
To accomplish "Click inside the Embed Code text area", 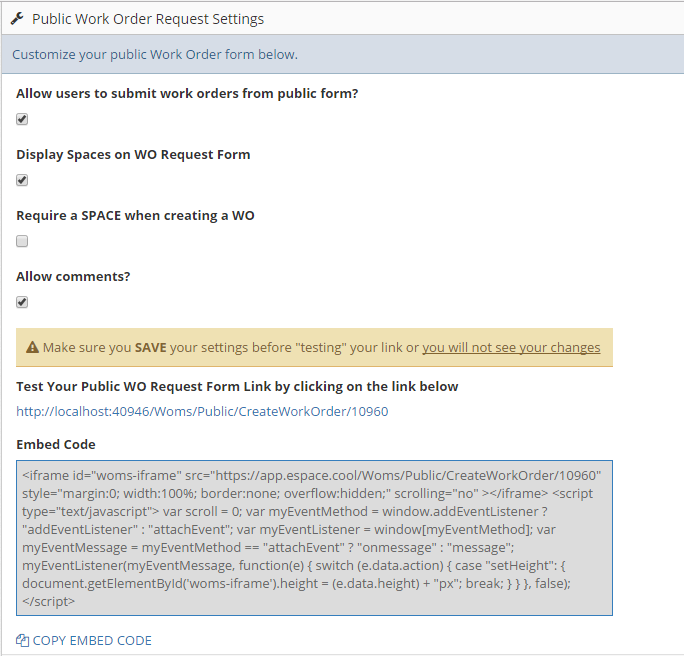I will [314, 538].
